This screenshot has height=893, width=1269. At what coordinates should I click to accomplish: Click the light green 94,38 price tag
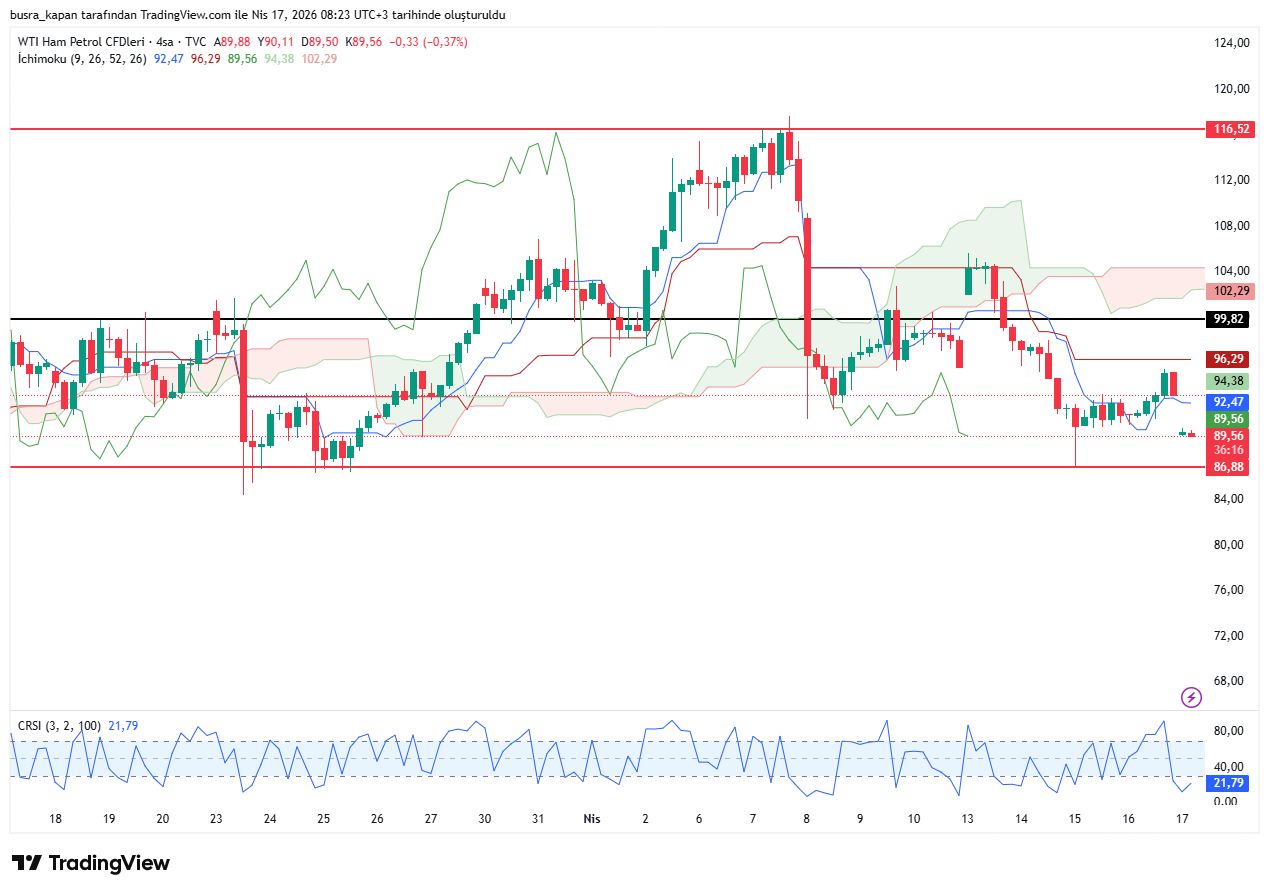point(1229,381)
